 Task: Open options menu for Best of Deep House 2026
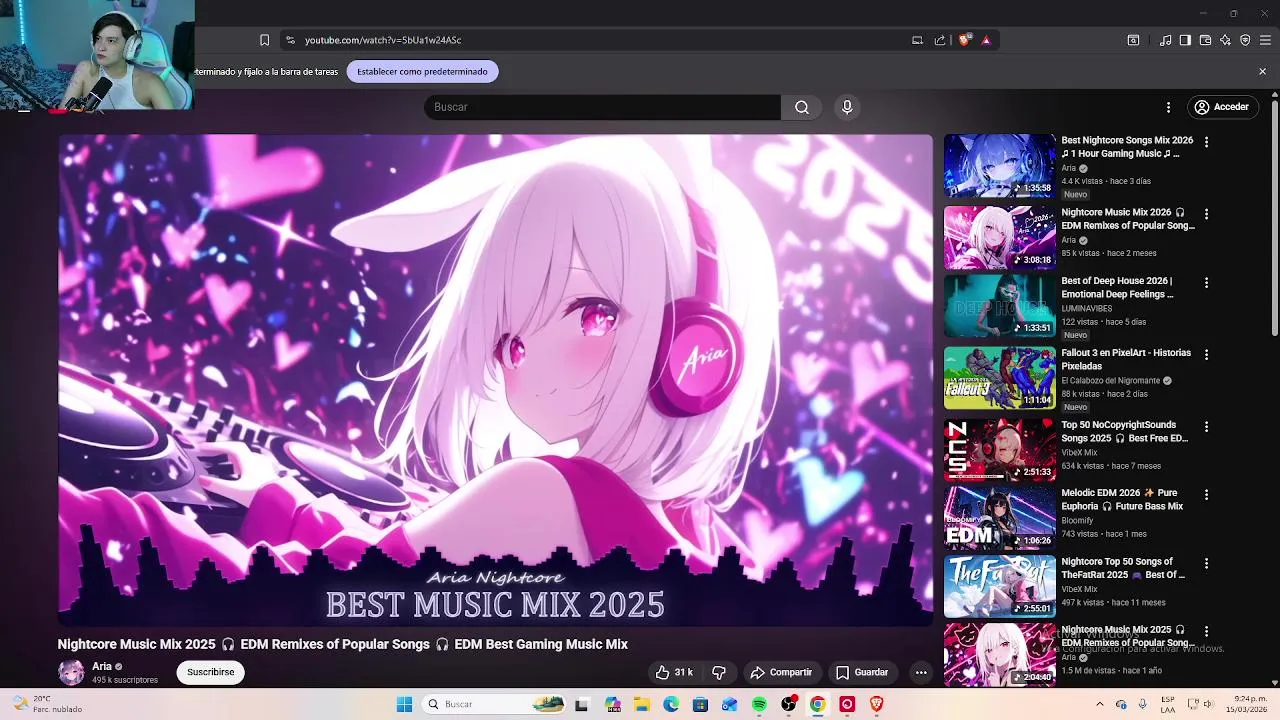pos(1206,283)
